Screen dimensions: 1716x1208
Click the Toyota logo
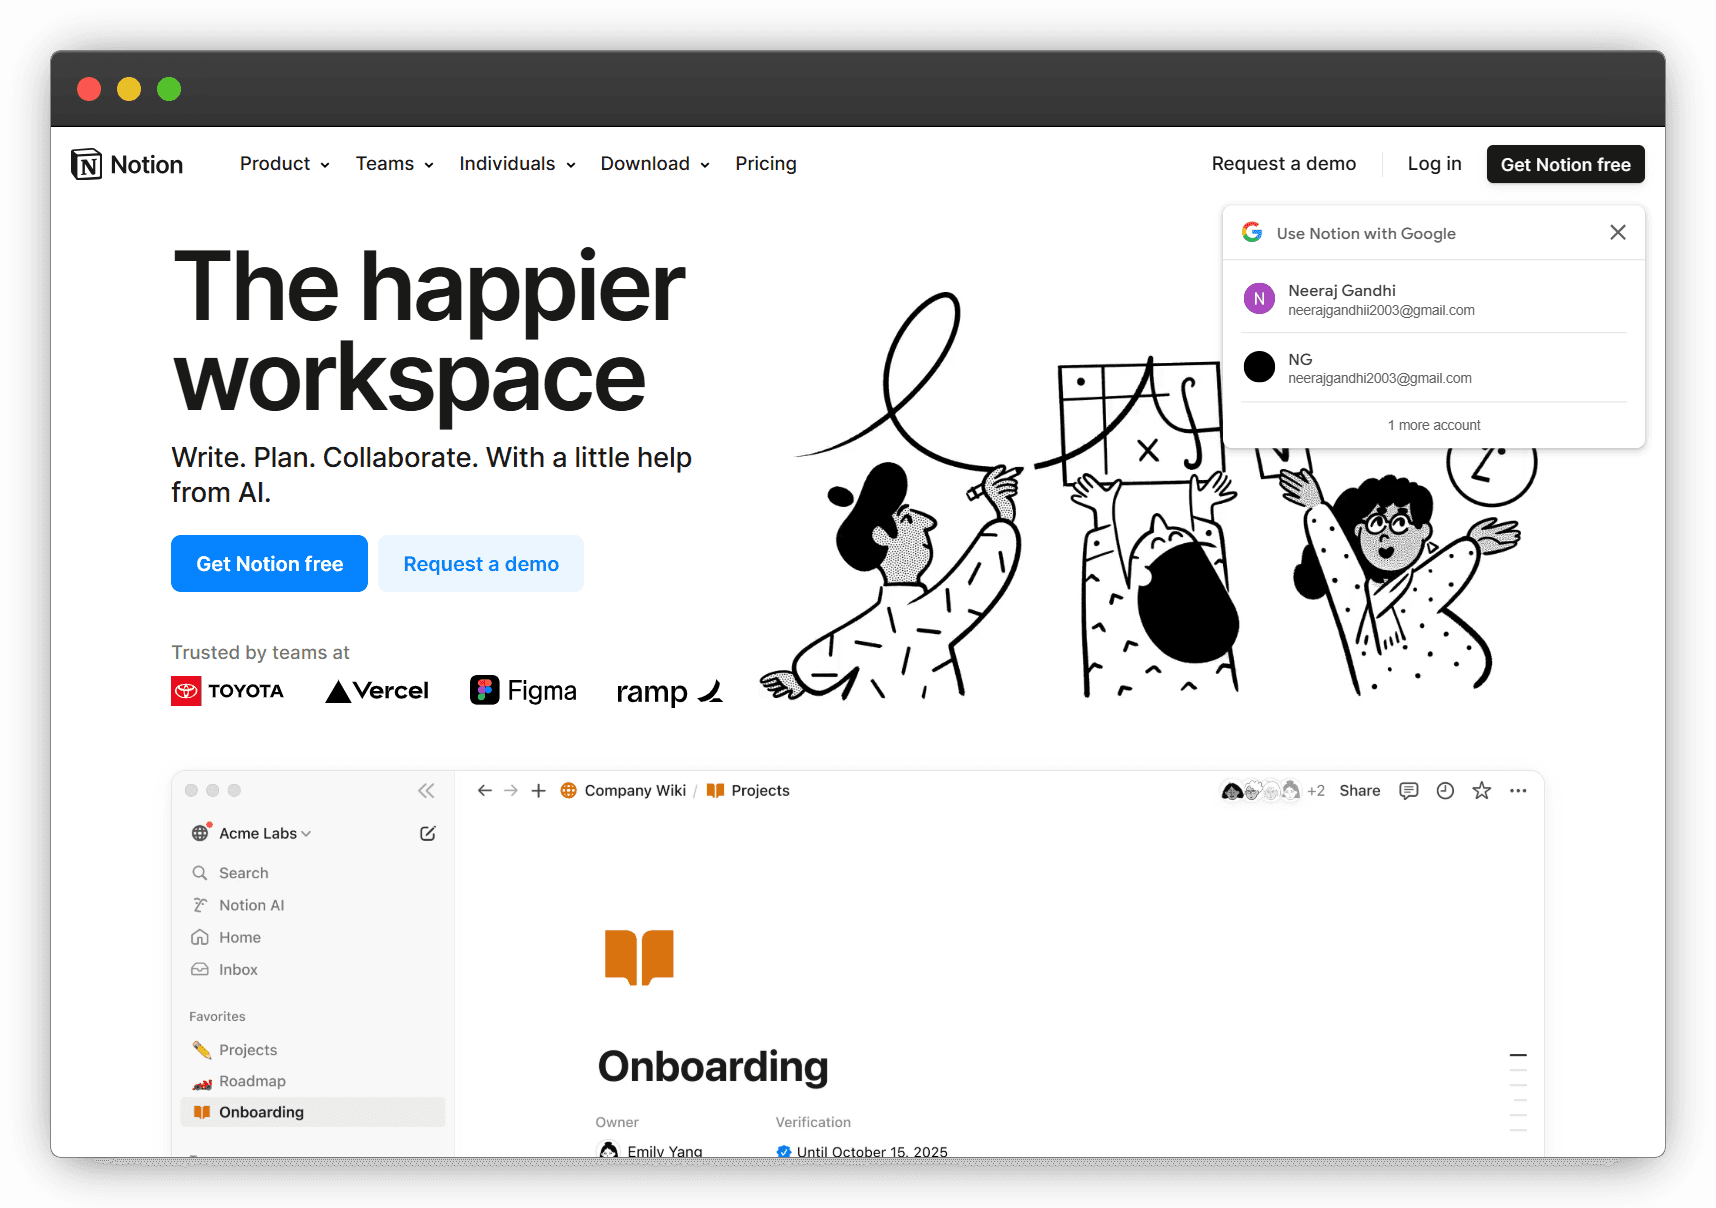[227, 691]
